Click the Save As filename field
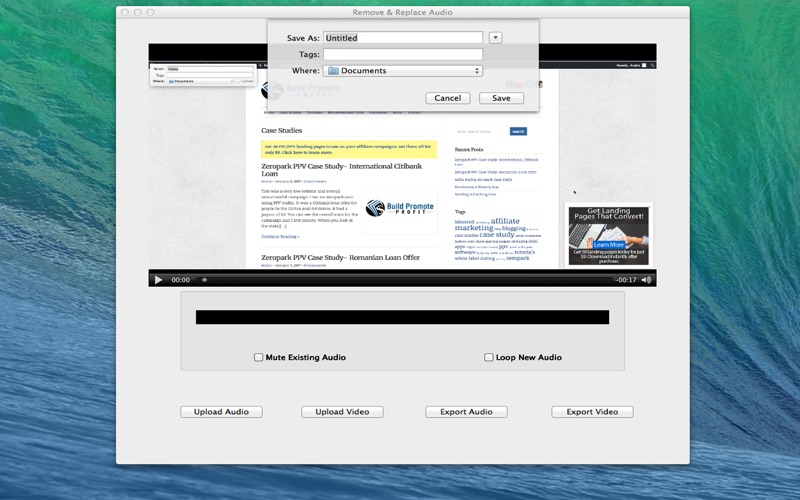This screenshot has height=500, width=800. [403, 38]
